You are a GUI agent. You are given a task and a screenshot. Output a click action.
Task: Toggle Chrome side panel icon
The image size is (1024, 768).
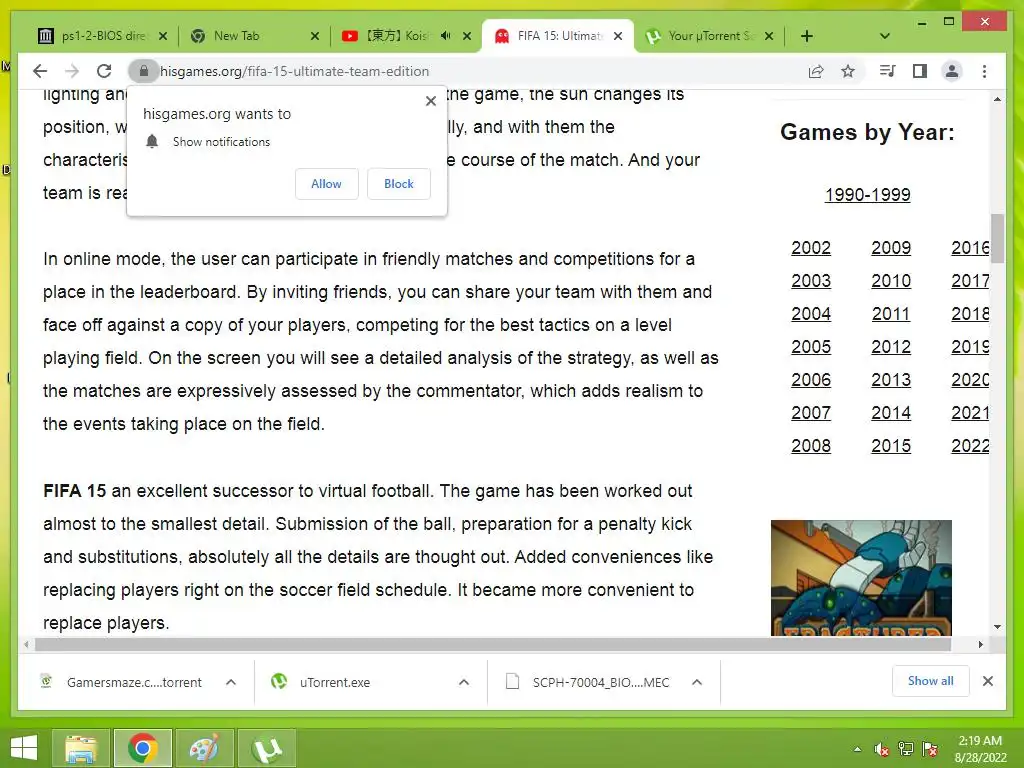[920, 71]
